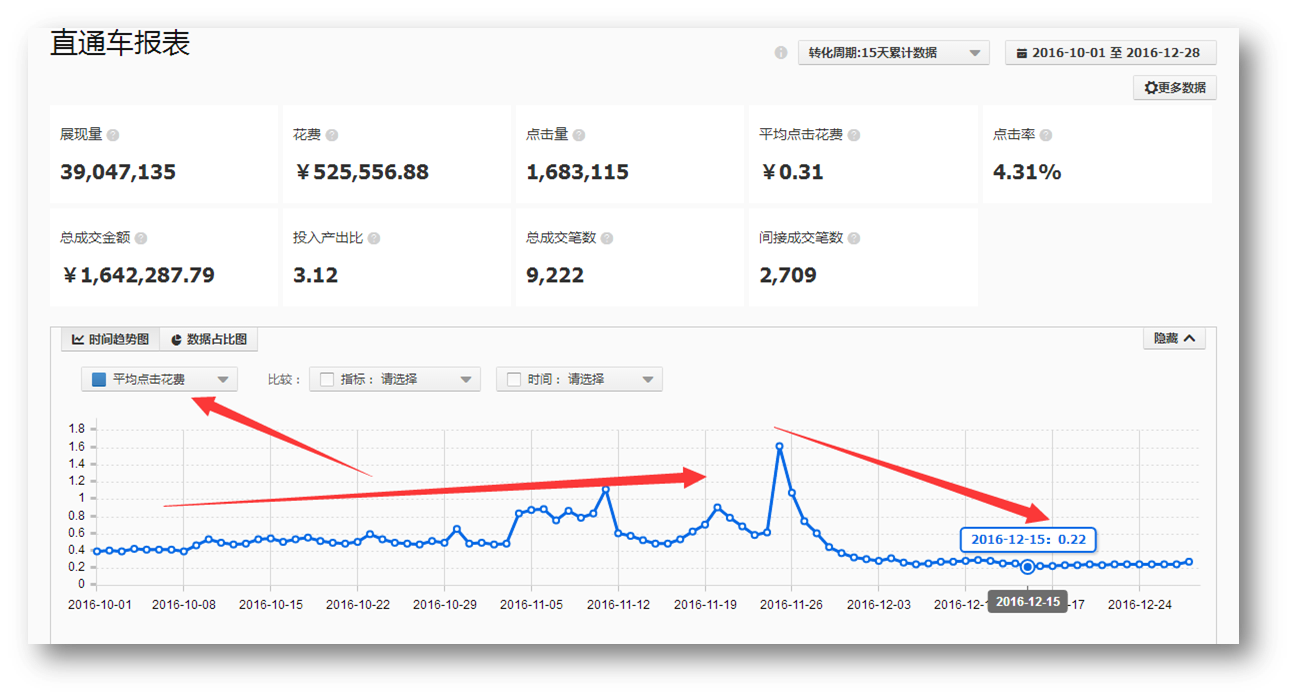This screenshot has width=1293, height=698.
Task: Switch to the 数据占比图 tab
Action: pos(209,340)
